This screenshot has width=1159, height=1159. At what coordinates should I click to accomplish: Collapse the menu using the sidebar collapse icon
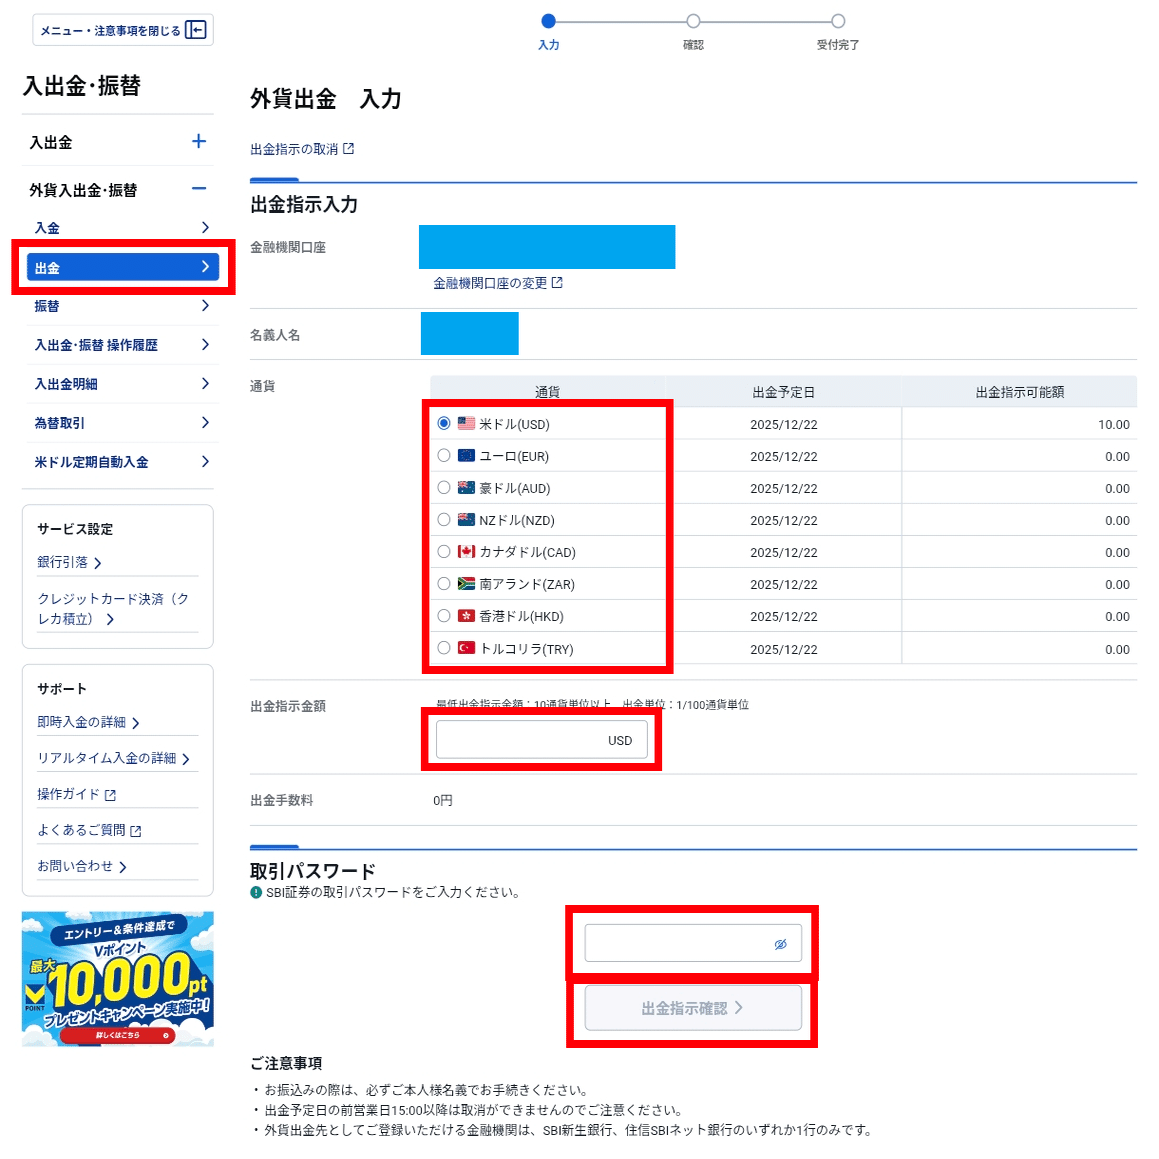coord(197,29)
